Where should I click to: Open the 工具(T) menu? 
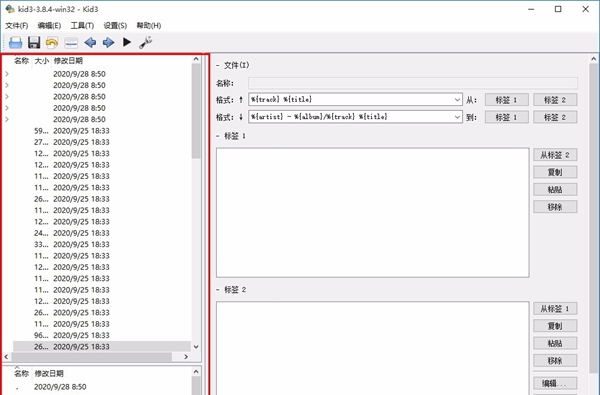tap(82, 26)
